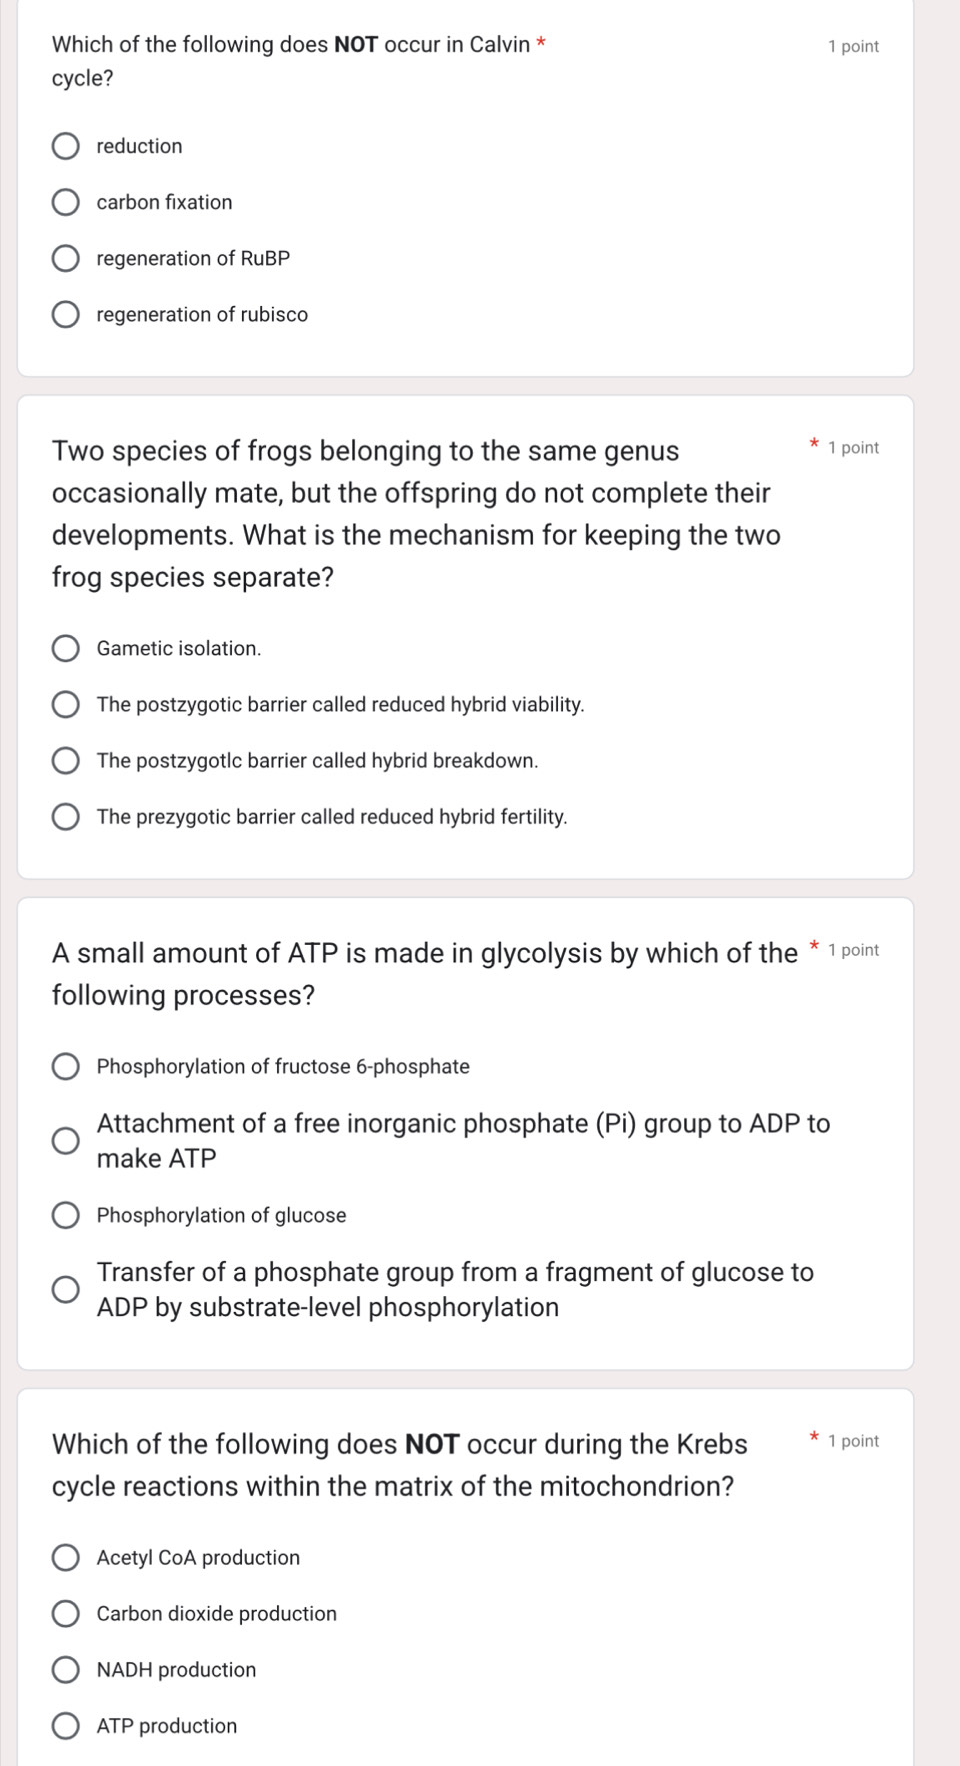
Task: Pick "Phosphorylation of glucose" for the glycolysis question
Action: [x=66, y=1215]
